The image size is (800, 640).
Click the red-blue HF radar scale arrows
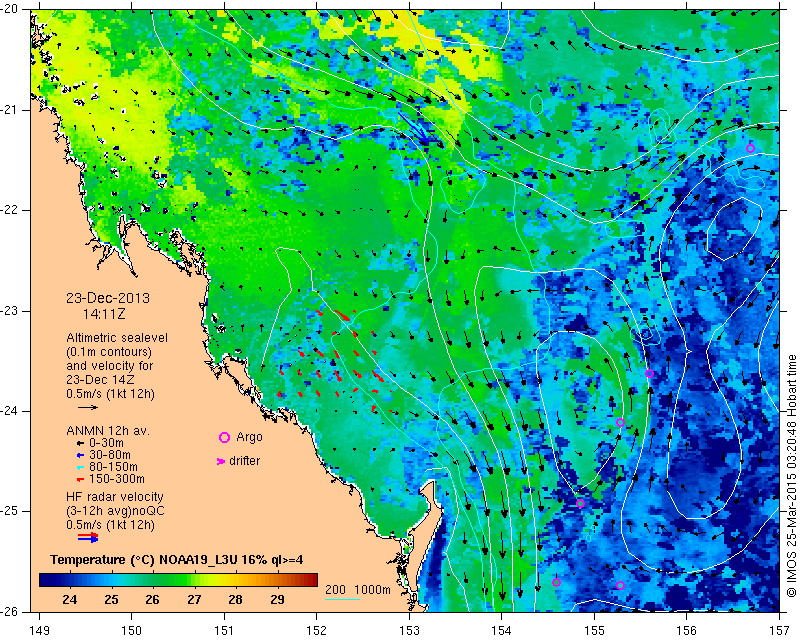[x=88, y=537]
